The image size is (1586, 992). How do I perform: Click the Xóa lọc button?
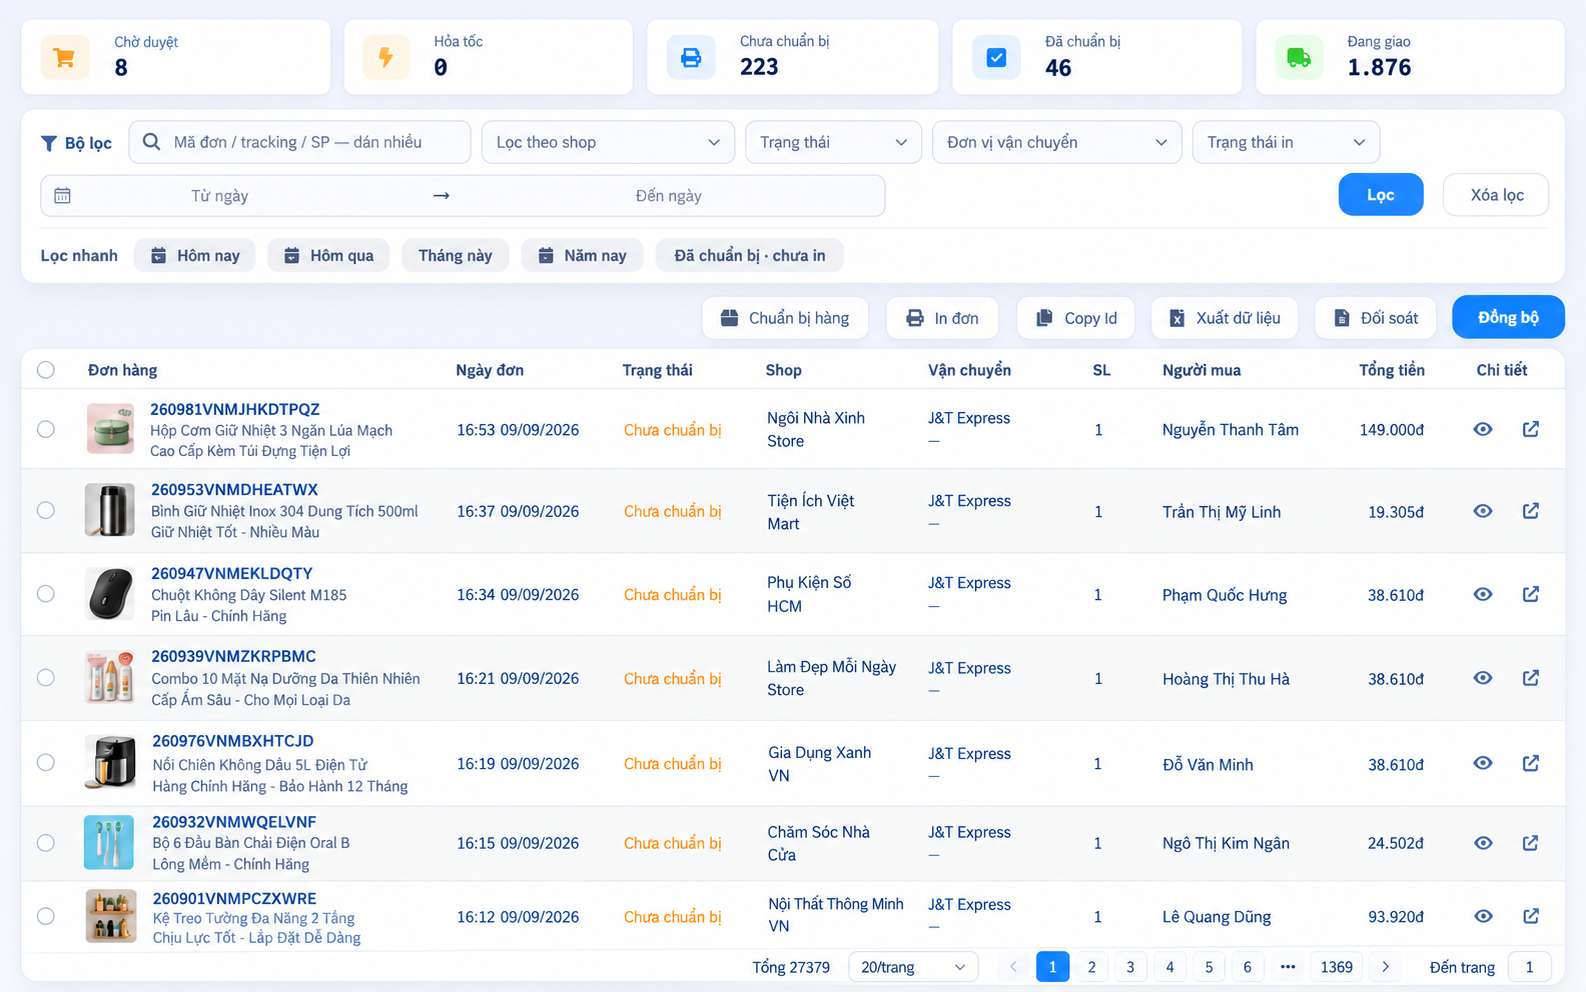pos(1496,195)
